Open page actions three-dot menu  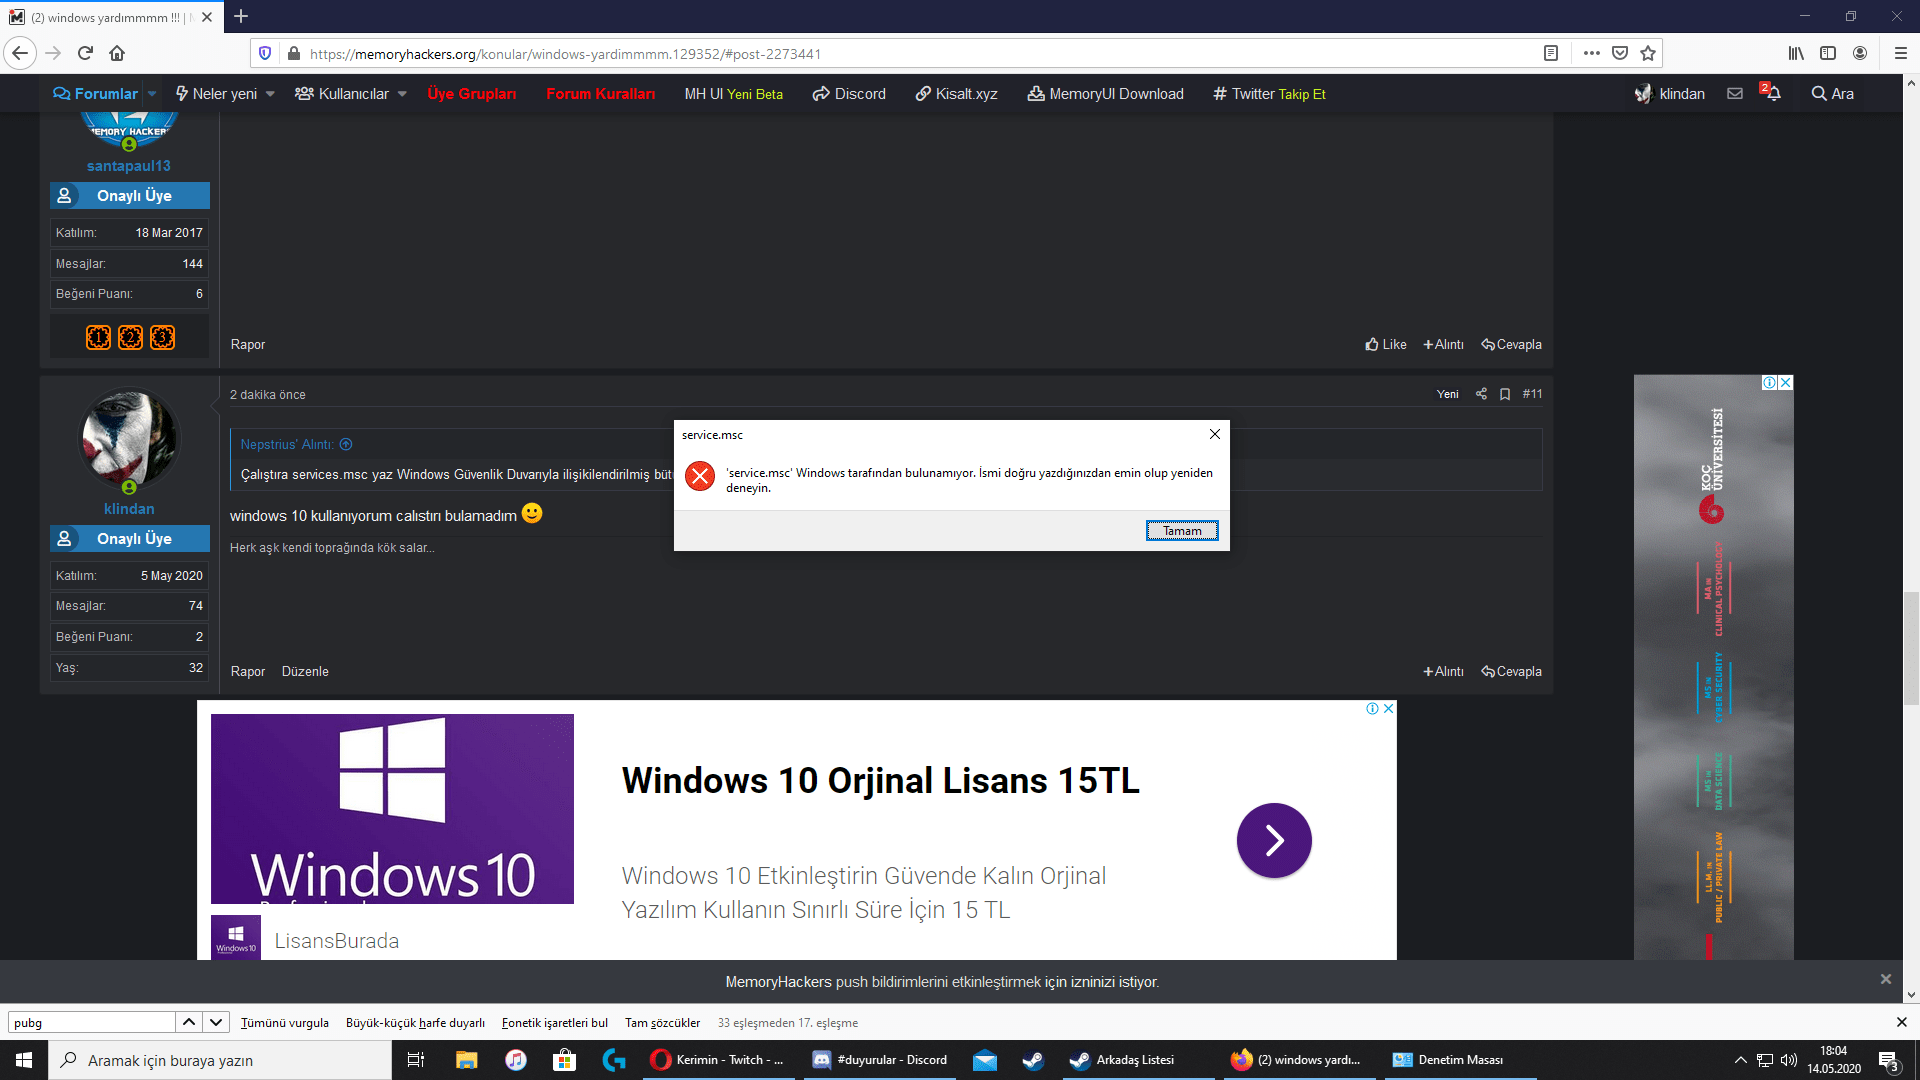[1592, 53]
